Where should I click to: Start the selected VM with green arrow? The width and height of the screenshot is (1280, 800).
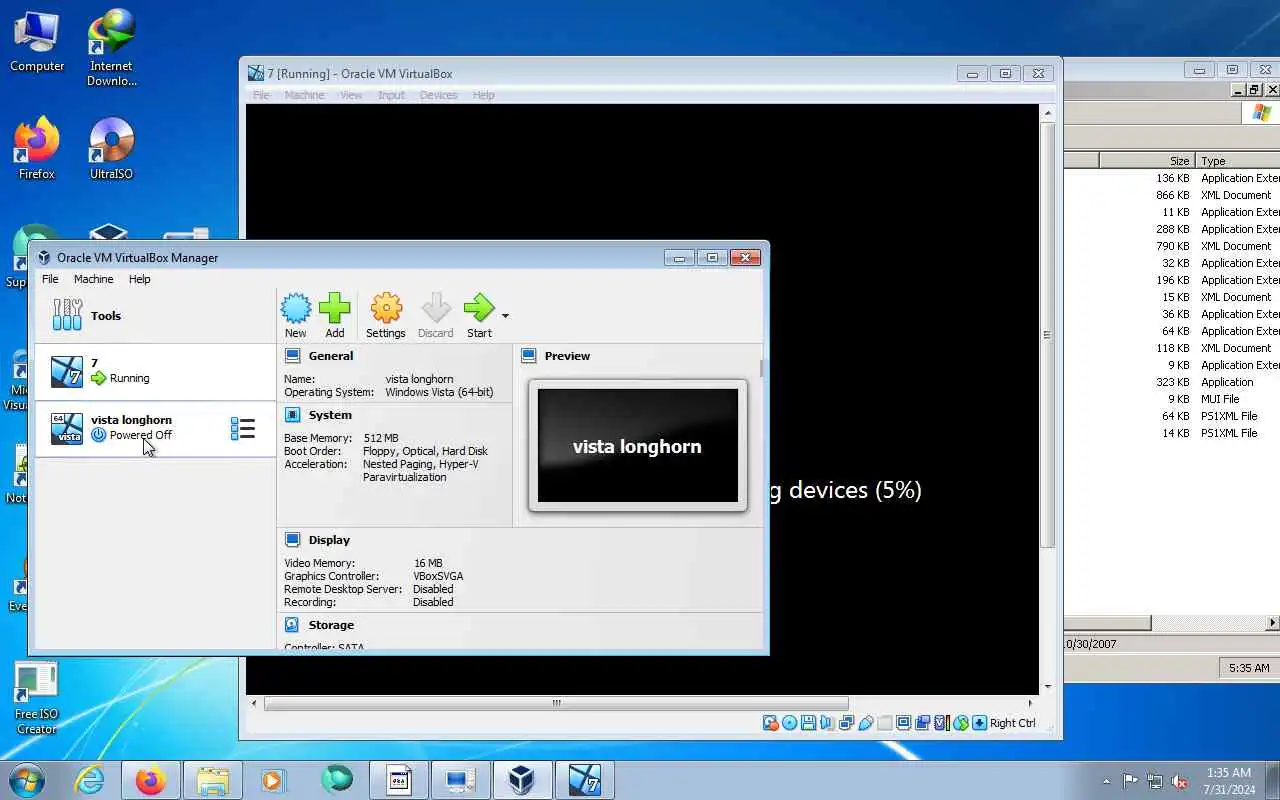479,309
